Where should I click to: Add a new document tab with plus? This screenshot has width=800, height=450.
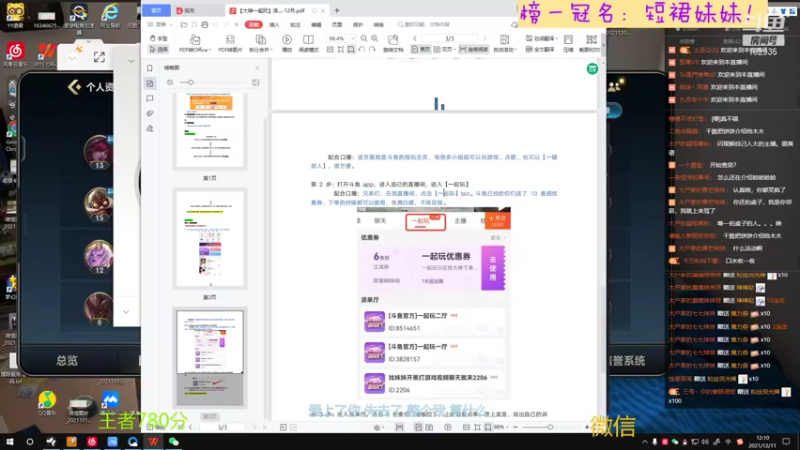point(337,10)
